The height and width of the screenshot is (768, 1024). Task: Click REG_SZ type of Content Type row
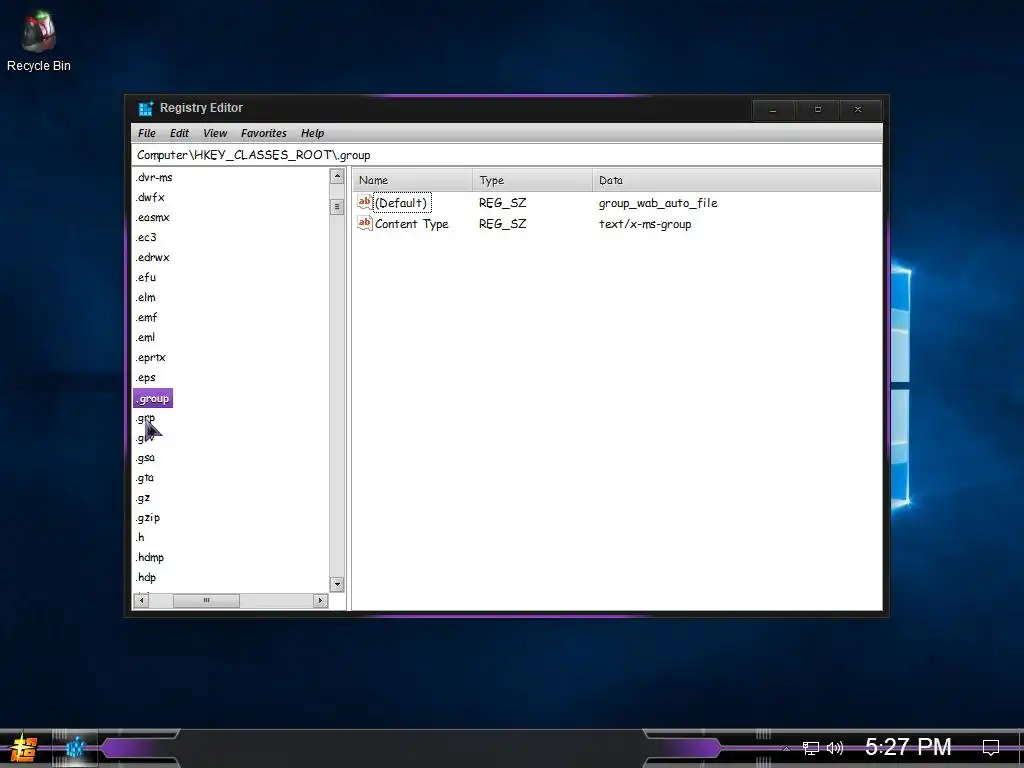(x=502, y=224)
